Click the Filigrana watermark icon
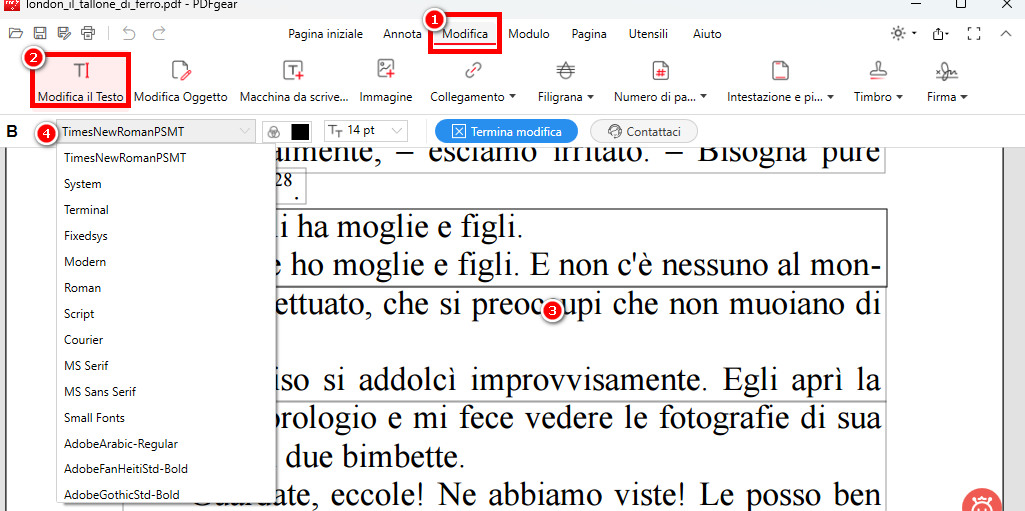Screen dimensions: 1025x511 pos(565,70)
